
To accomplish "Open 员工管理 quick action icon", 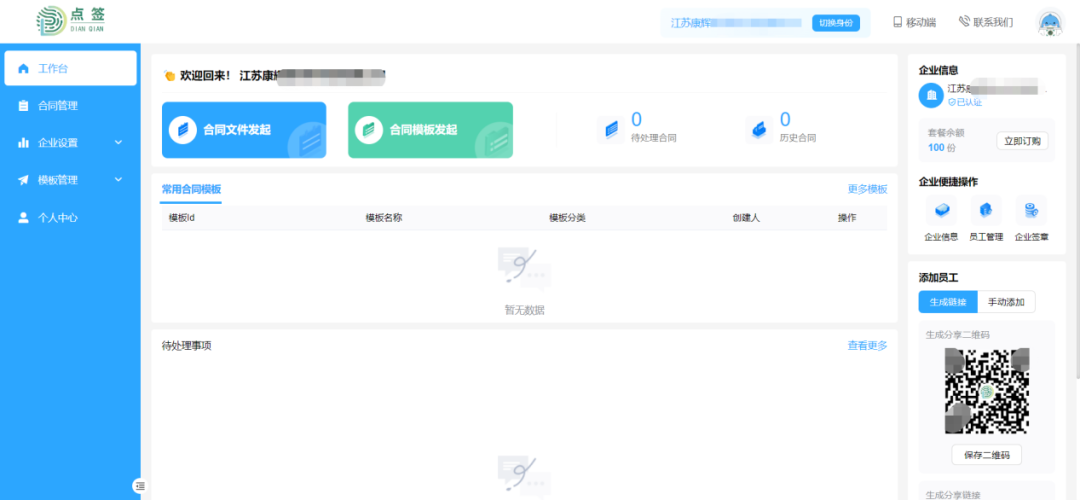I will click(985, 210).
